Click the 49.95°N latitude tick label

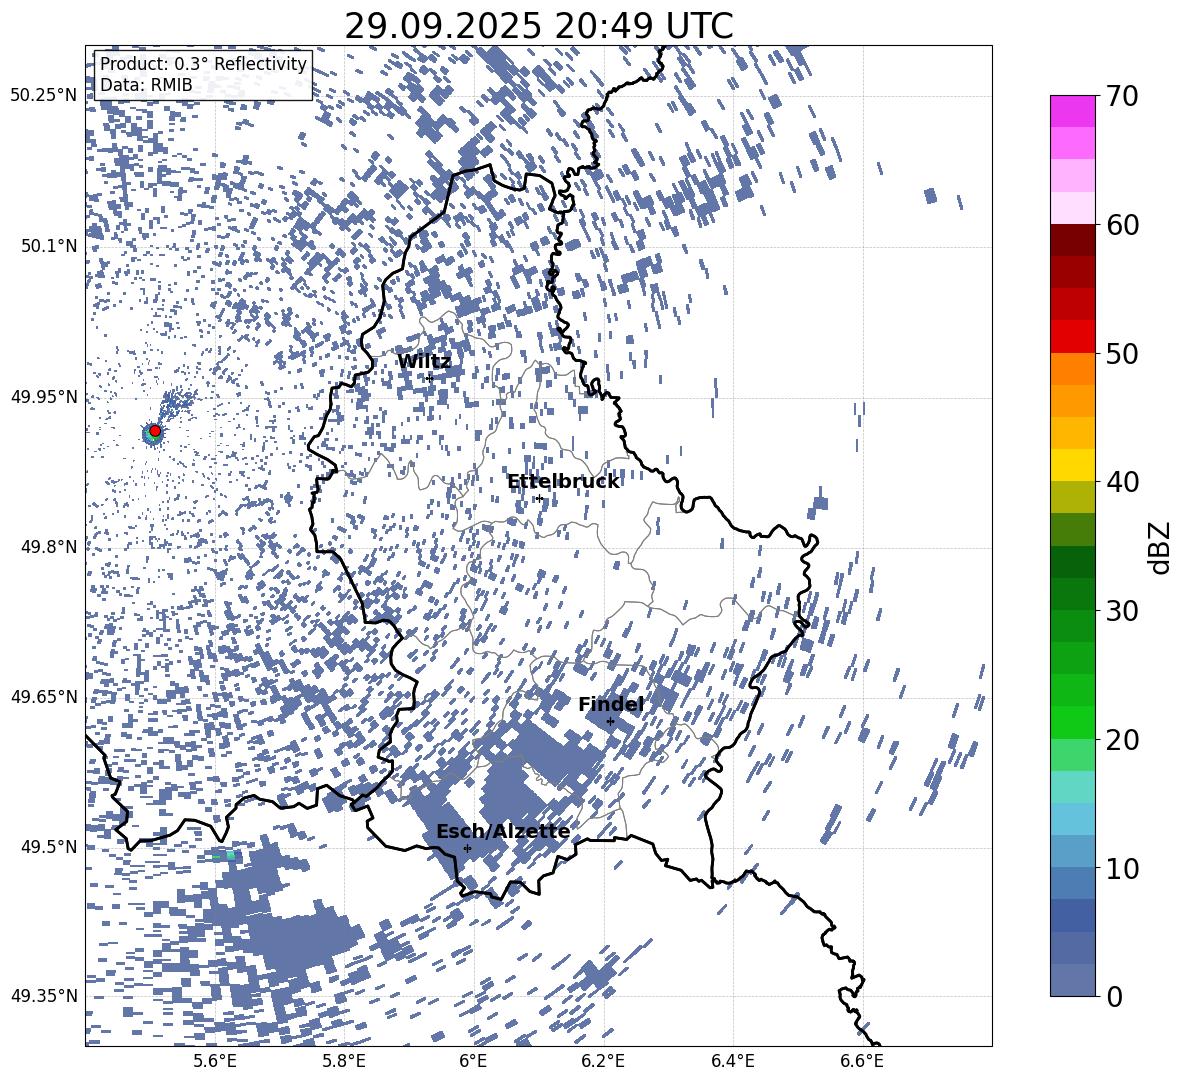pyautogui.click(x=44, y=397)
